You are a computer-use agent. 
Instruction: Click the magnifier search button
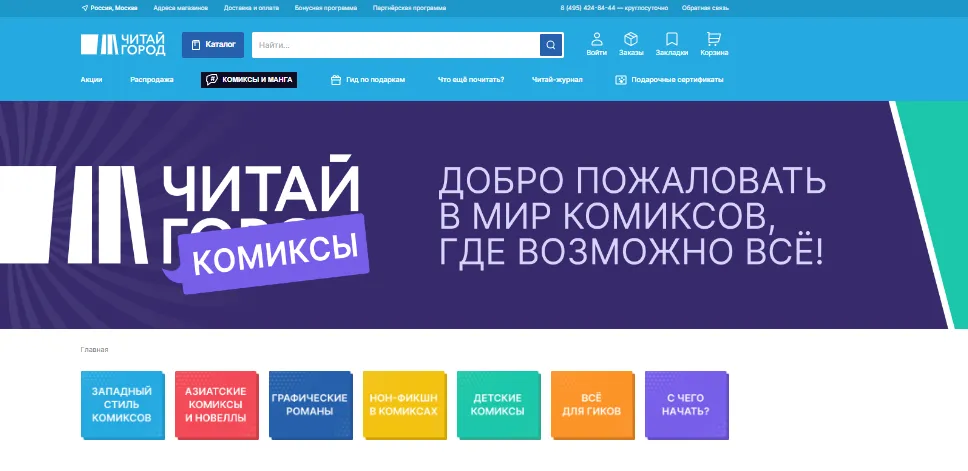click(x=551, y=45)
